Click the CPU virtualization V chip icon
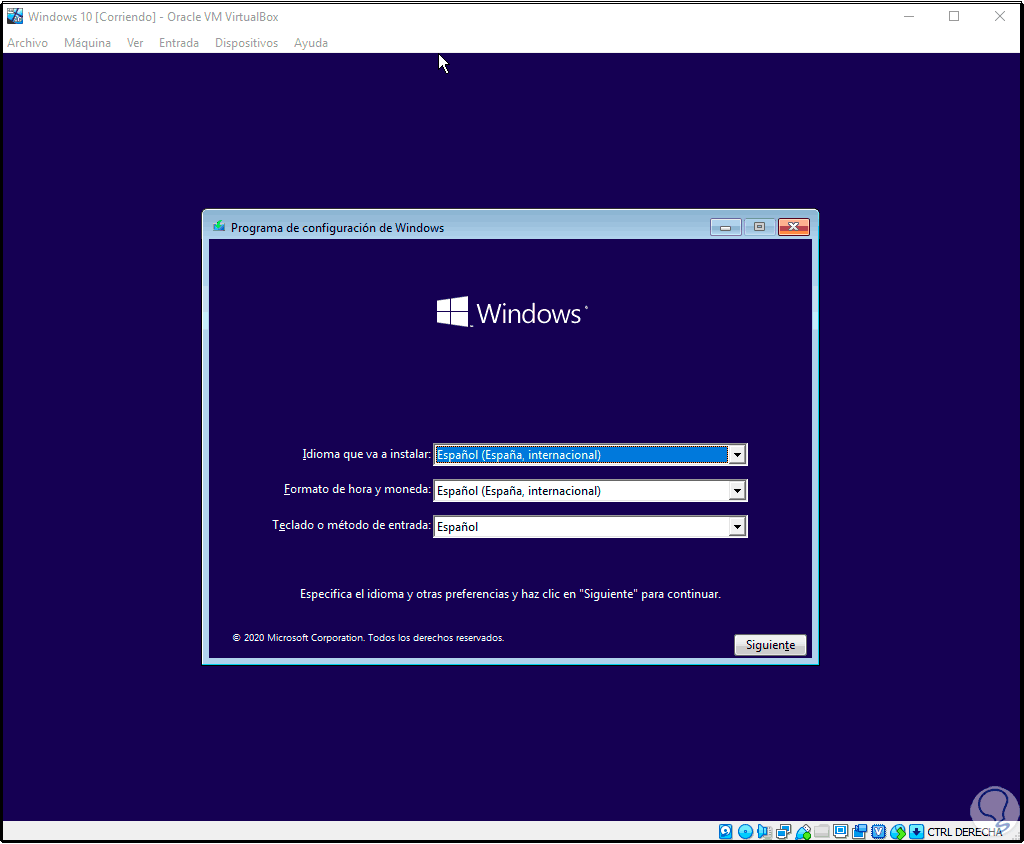Viewport: 1024px width, 844px height. click(x=879, y=832)
